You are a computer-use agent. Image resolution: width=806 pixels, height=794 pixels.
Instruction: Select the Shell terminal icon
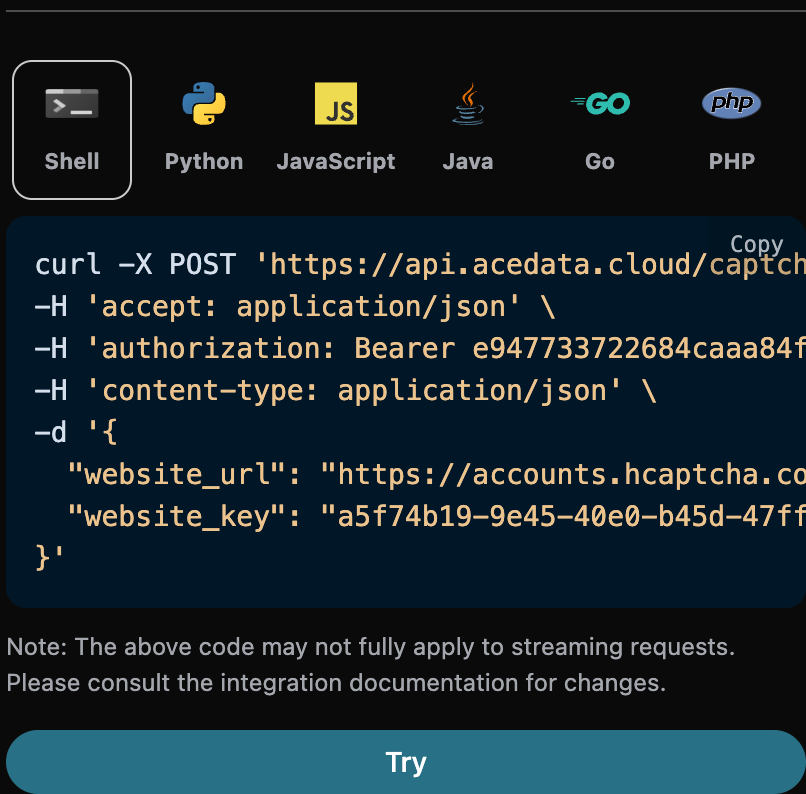[71, 102]
